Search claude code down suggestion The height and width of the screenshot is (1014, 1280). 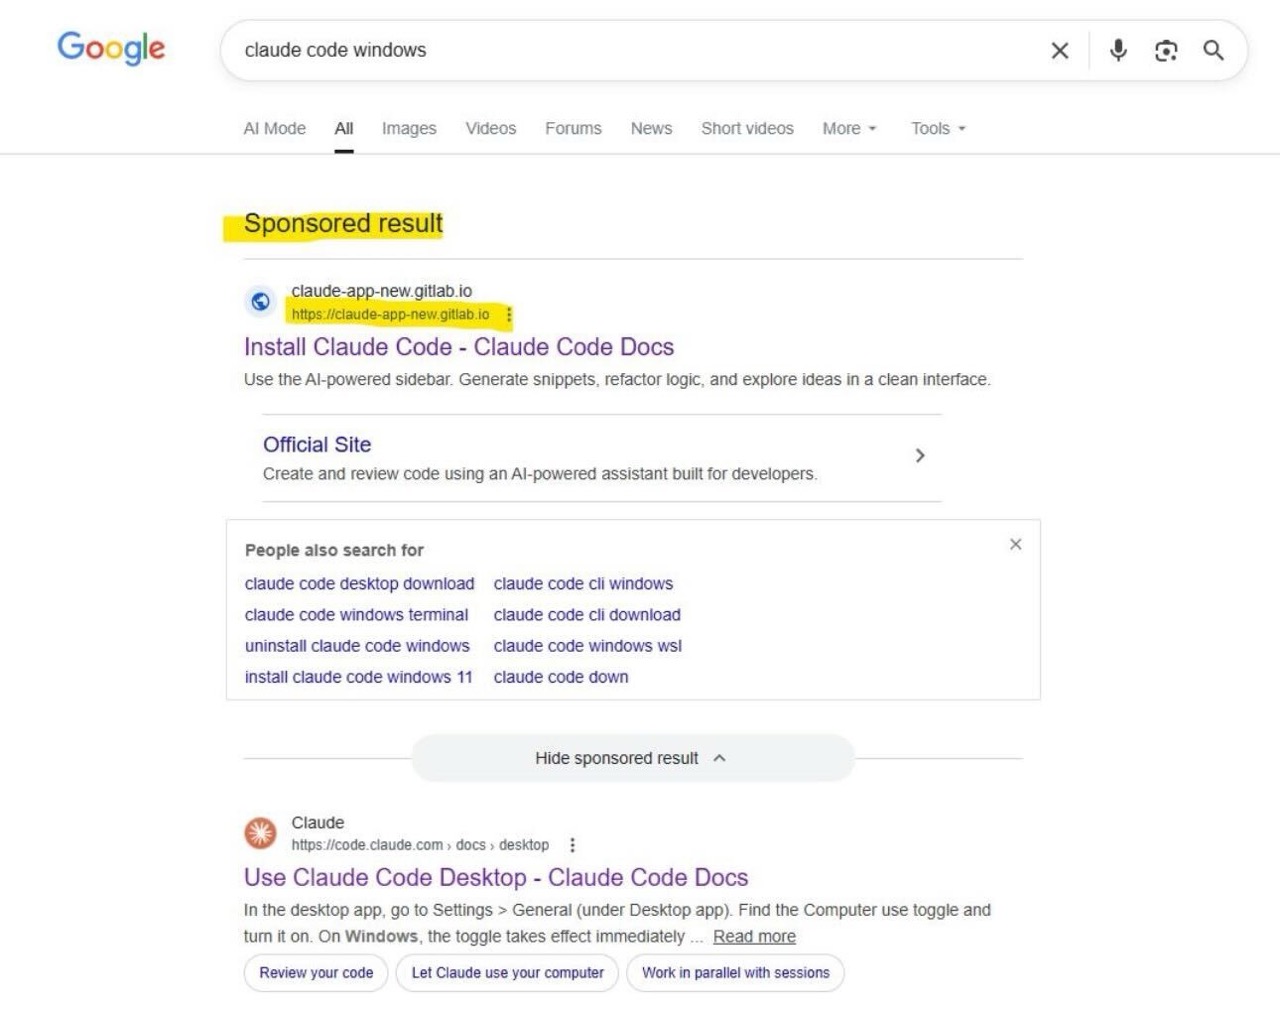(561, 677)
